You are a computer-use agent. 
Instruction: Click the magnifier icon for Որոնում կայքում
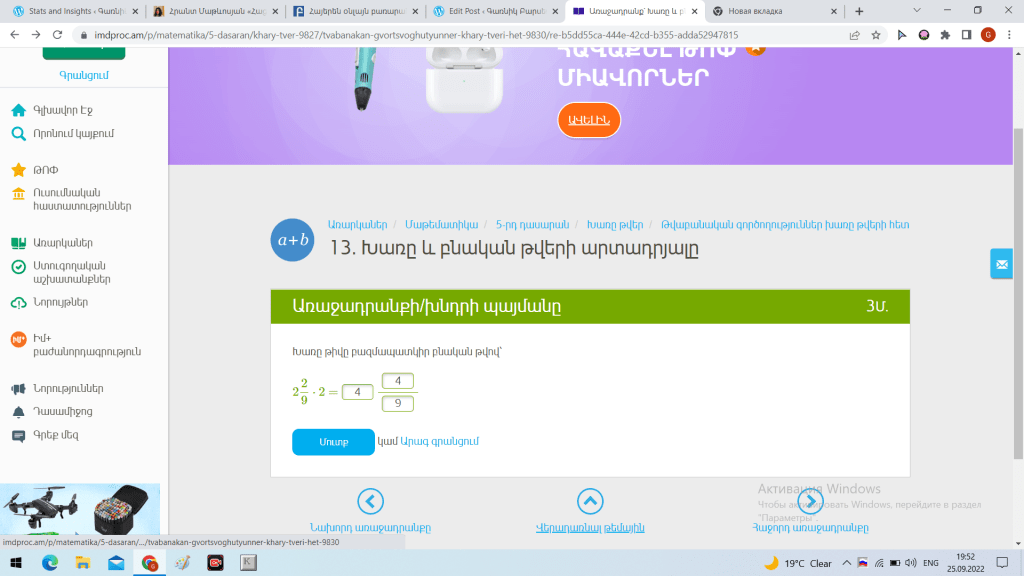pos(18,134)
